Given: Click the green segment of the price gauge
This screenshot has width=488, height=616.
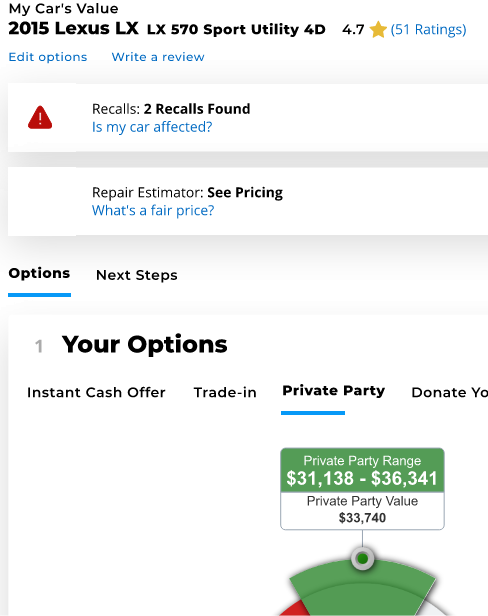Looking at the screenshot, I should coord(362,589).
